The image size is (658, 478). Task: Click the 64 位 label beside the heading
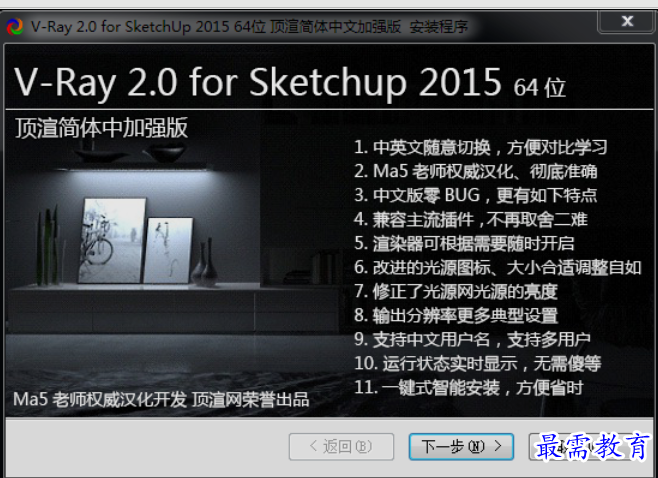(540, 88)
